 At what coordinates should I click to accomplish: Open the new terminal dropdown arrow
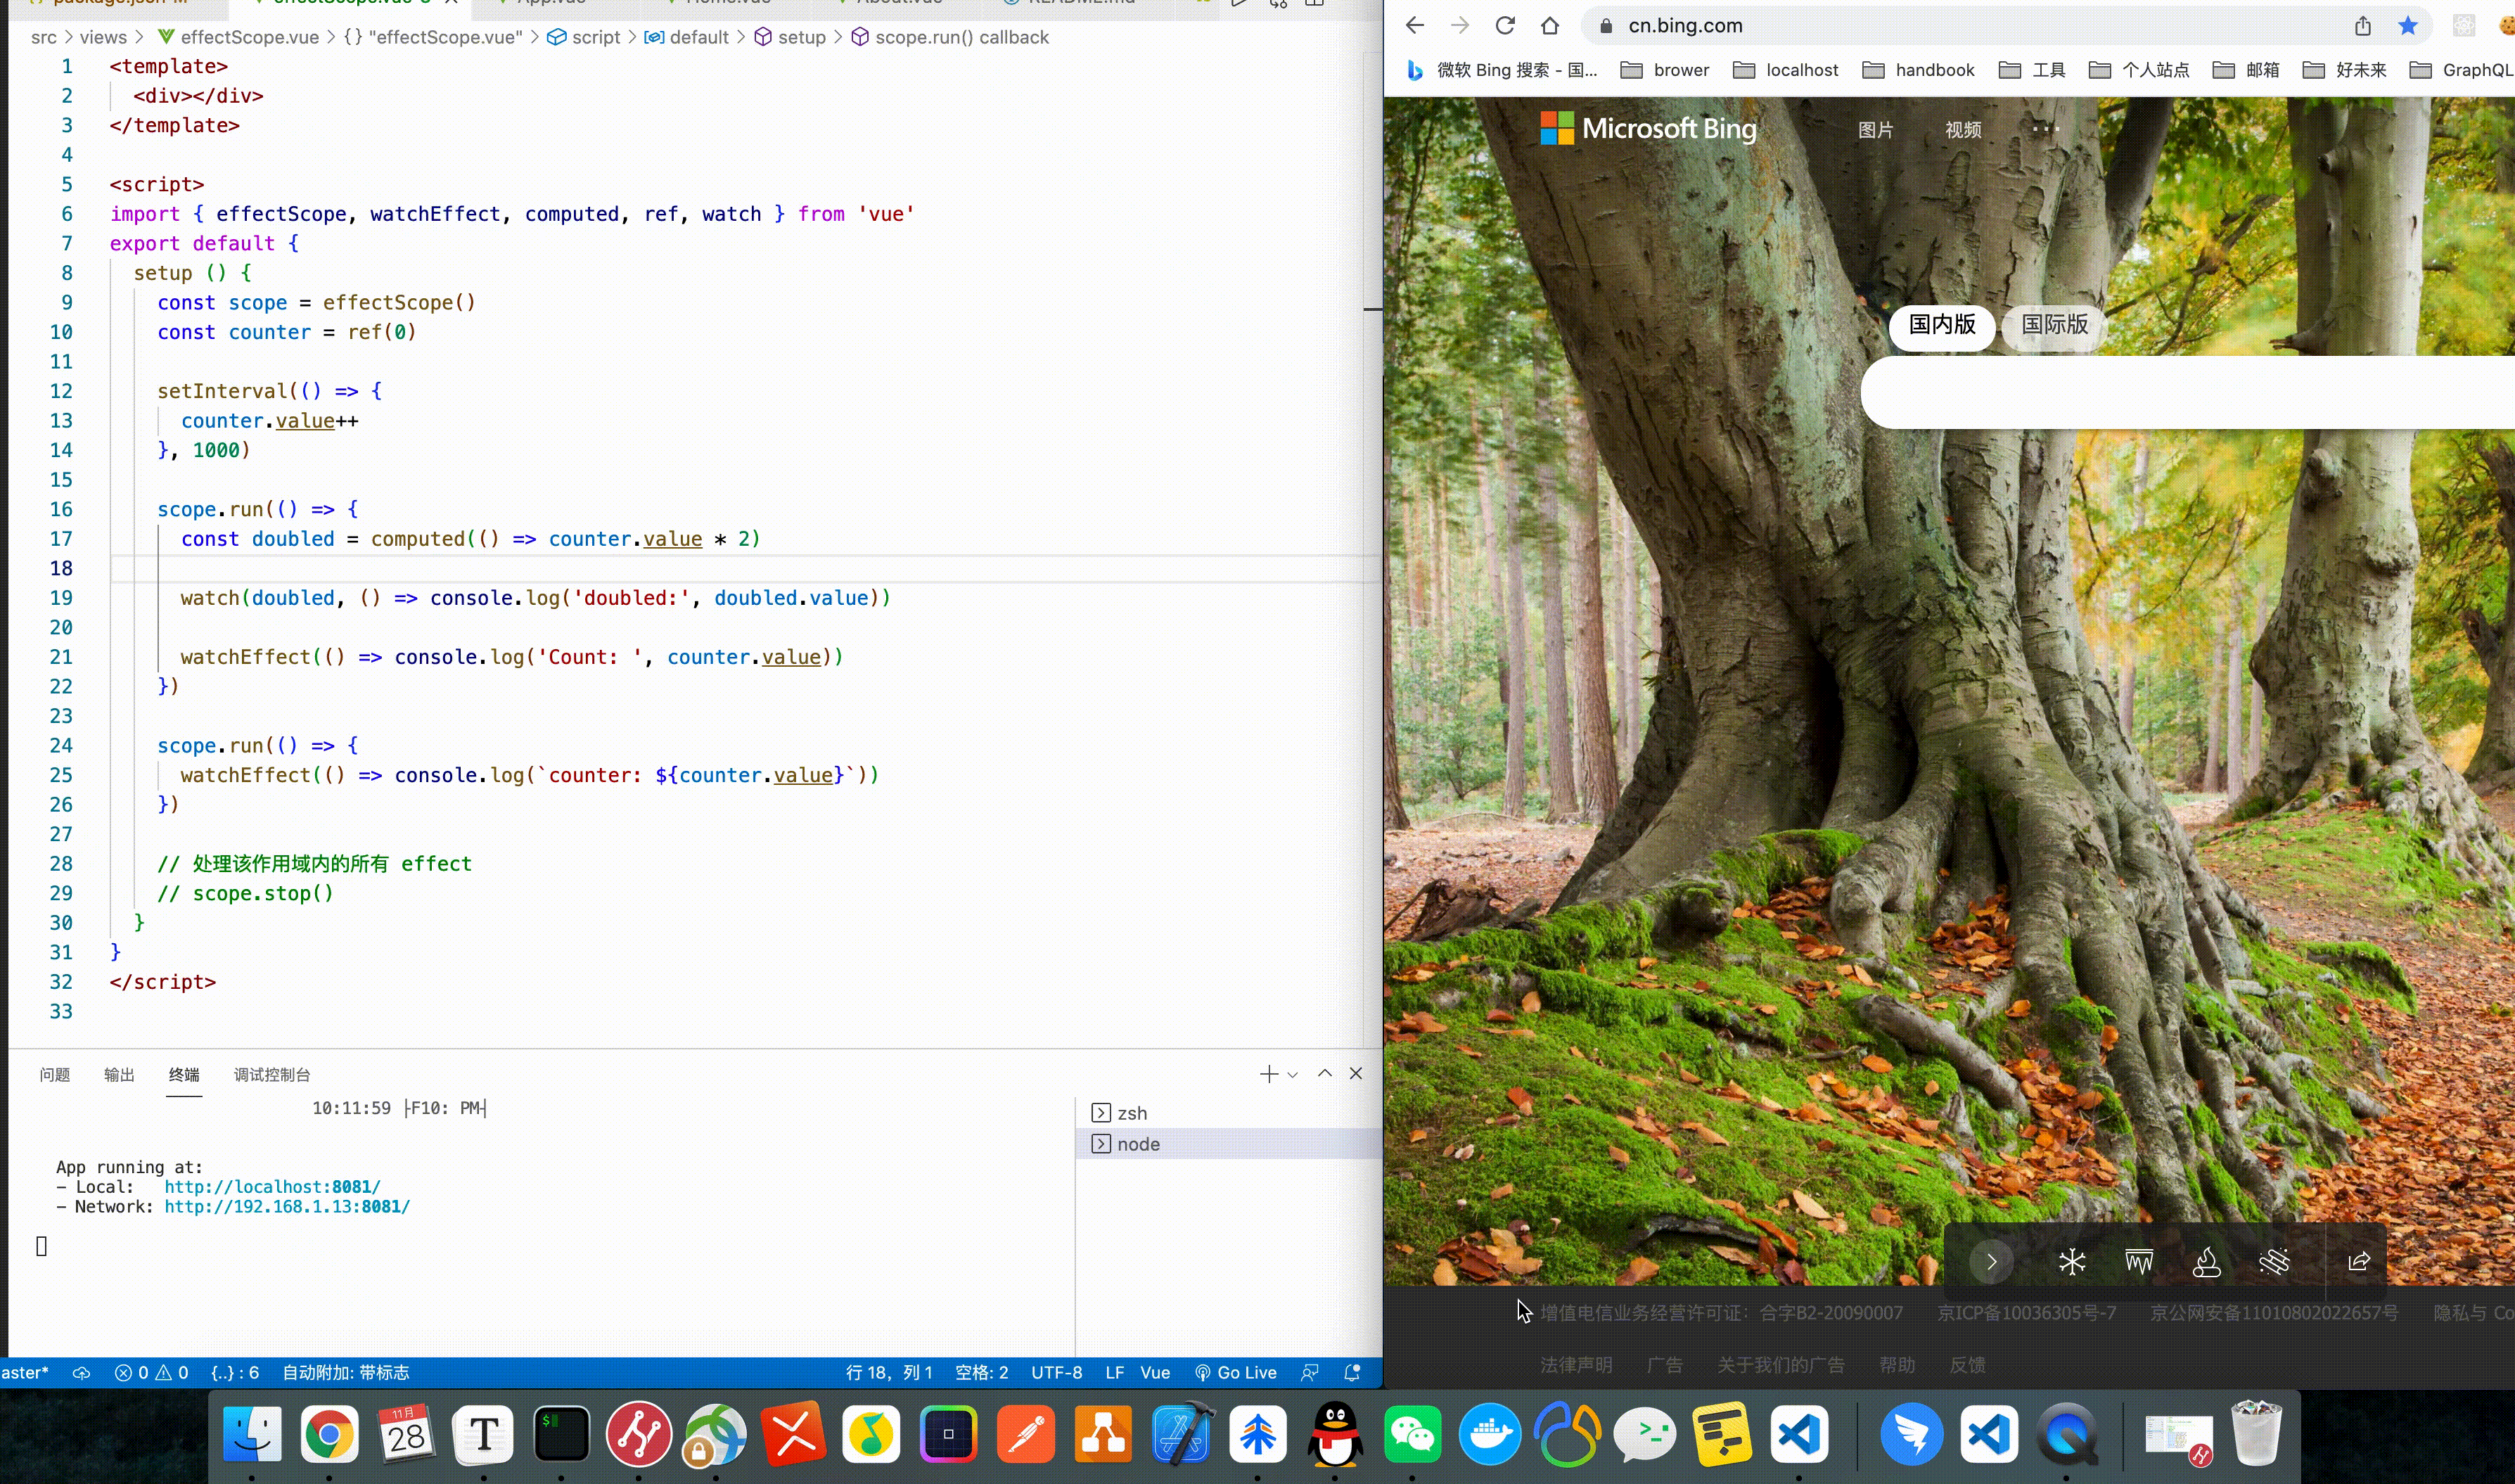pyautogui.click(x=1293, y=1075)
